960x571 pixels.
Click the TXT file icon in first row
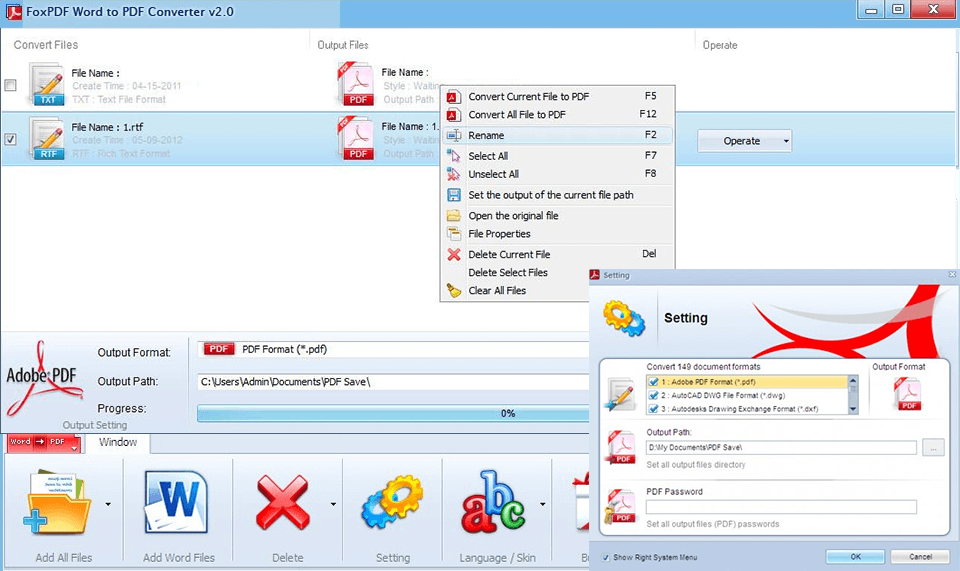47,84
